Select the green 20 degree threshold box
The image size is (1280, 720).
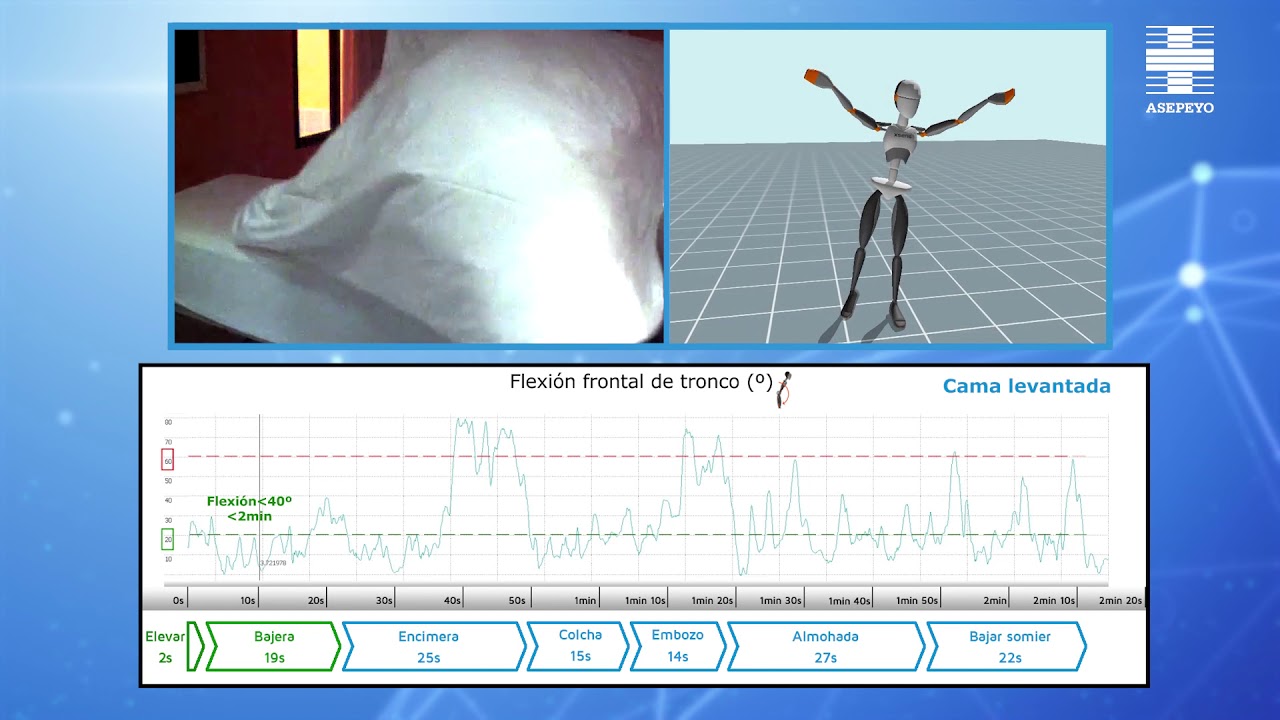pyautogui.click(x=167, y=539)
